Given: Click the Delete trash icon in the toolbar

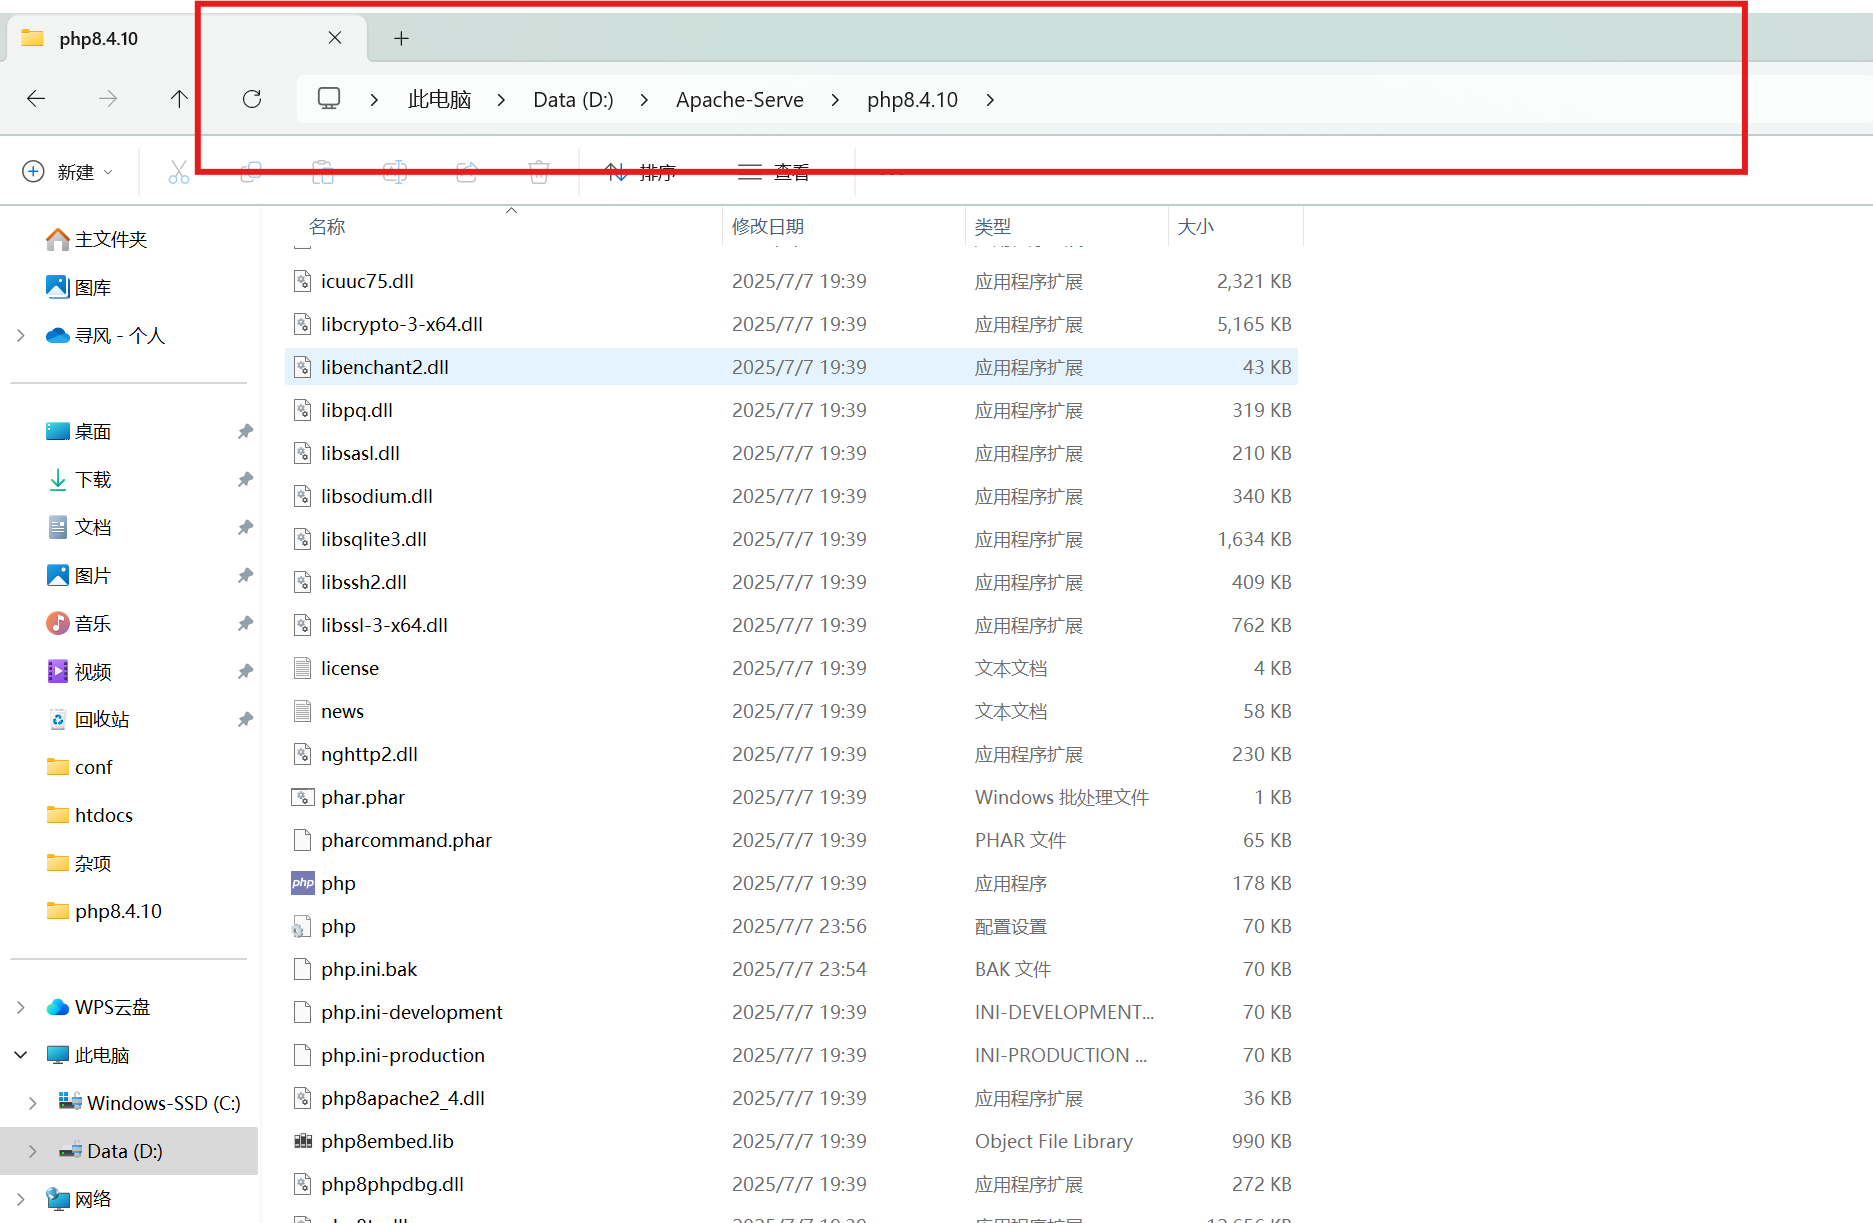Looking at the screenshot, I should (x=538, y=171).
